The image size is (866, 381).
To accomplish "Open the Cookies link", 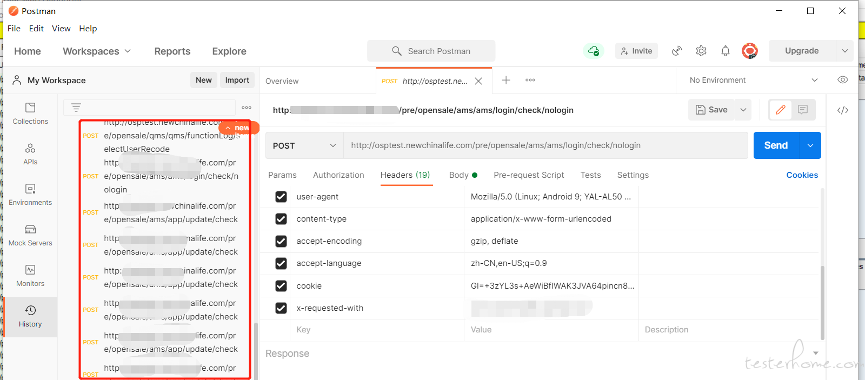I will [x=802, y=175].
